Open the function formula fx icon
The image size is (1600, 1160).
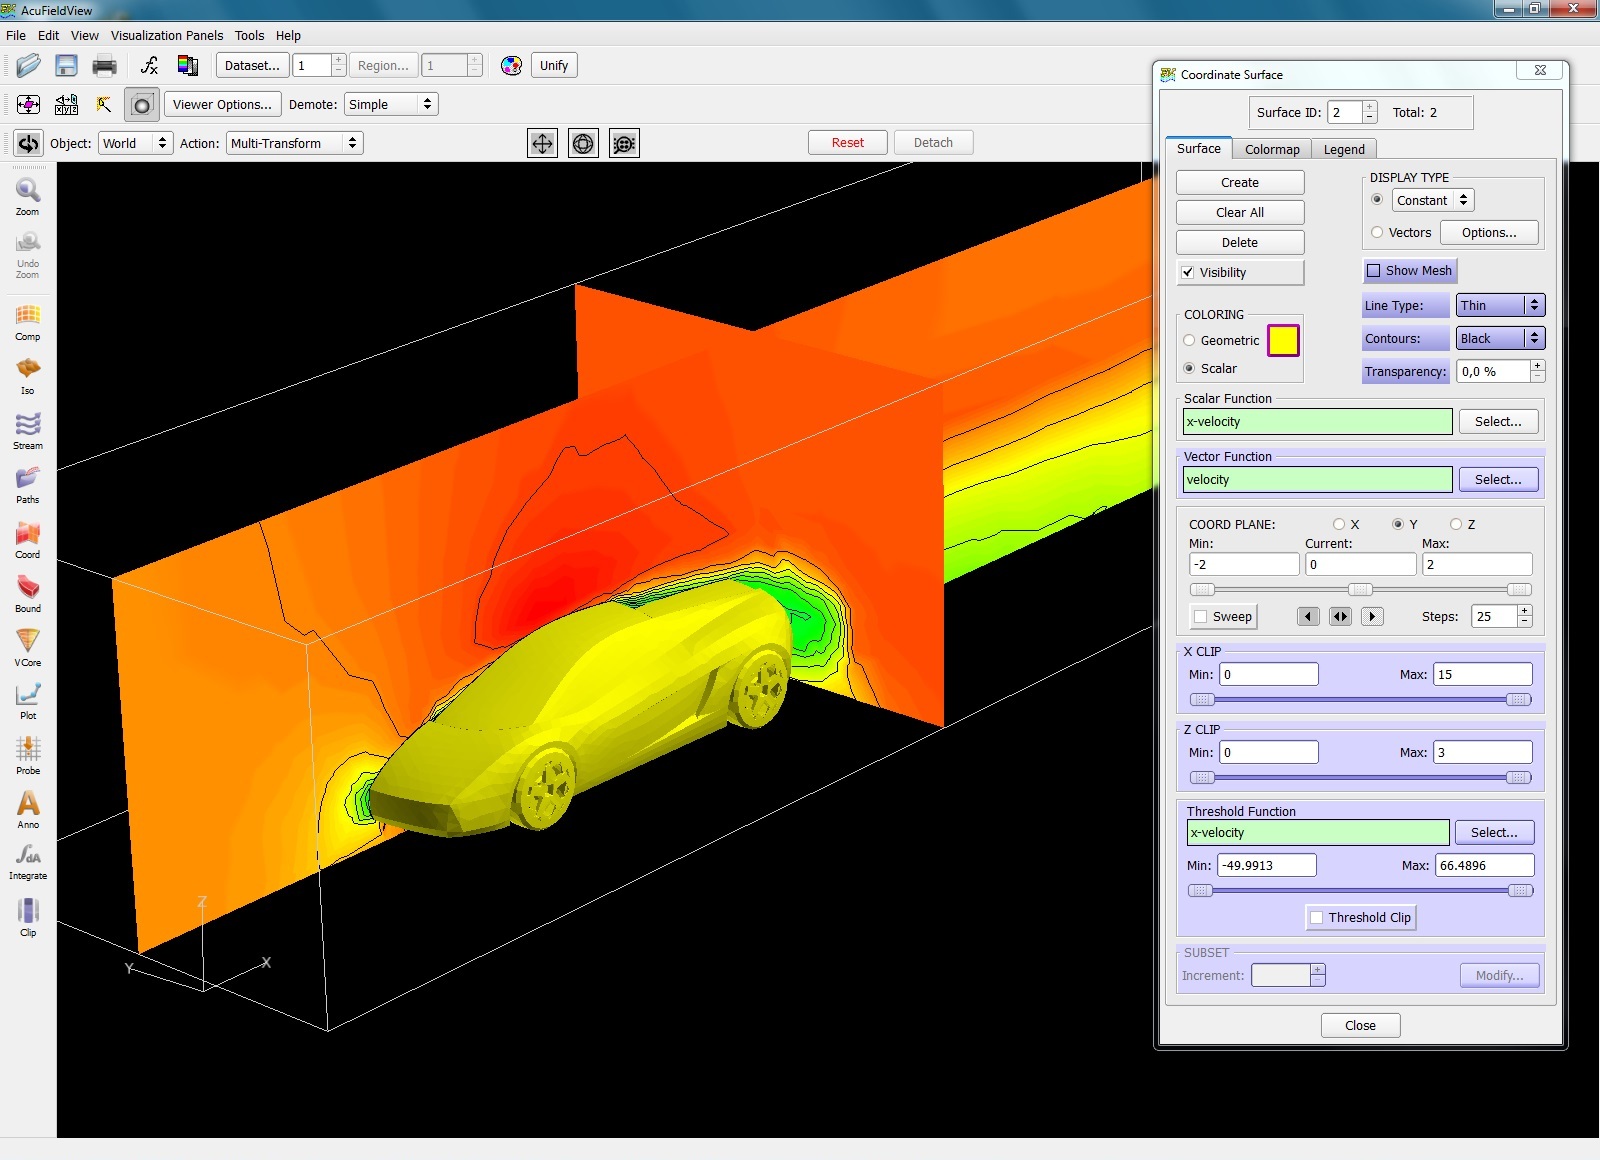150,66
